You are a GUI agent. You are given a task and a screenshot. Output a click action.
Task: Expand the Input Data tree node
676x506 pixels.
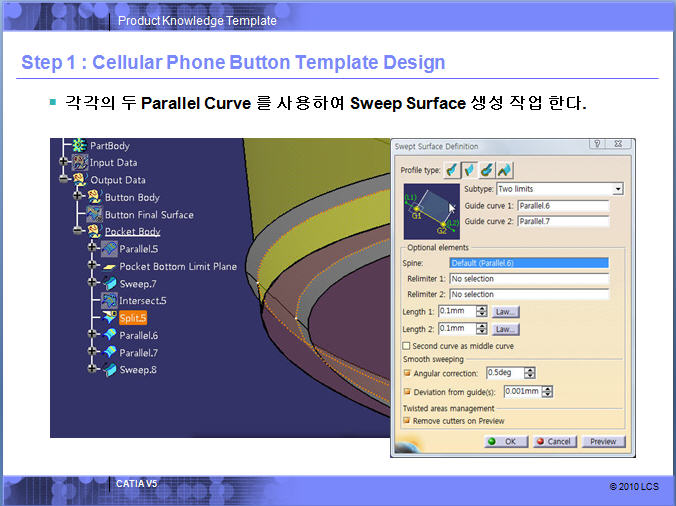click(x=64, y=163)
